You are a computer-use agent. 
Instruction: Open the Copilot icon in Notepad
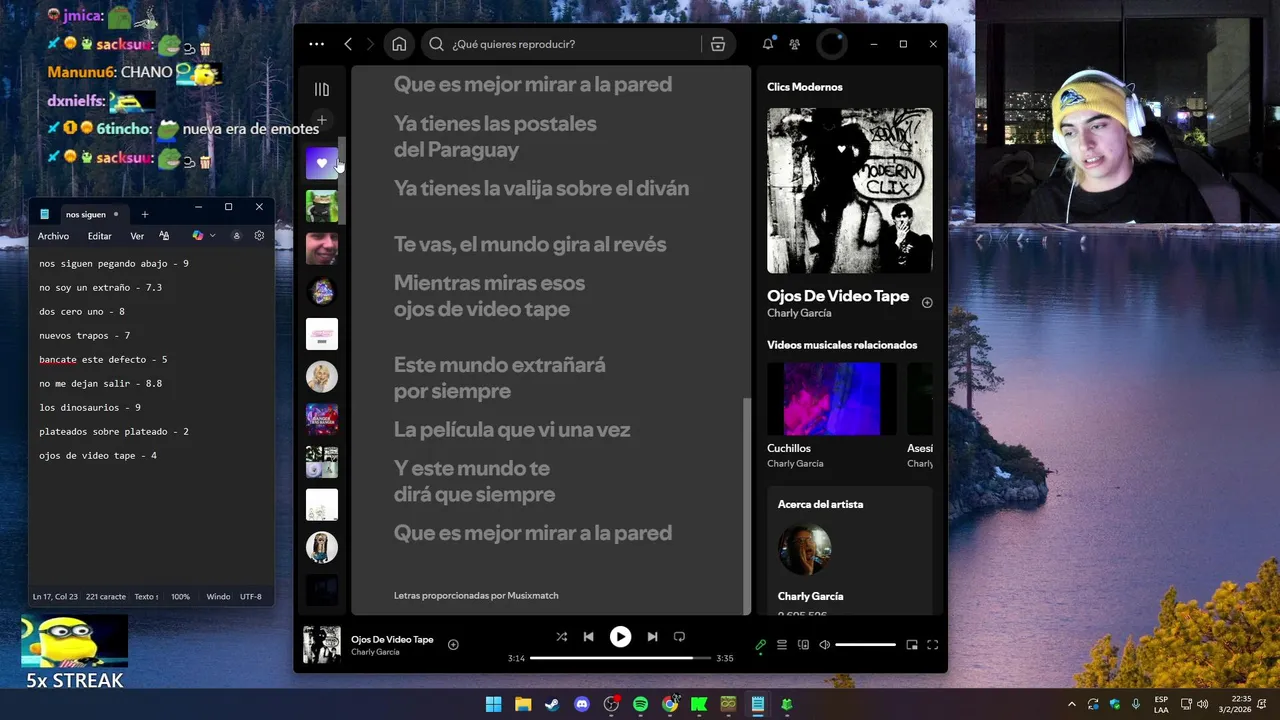[x=198, y=236]
